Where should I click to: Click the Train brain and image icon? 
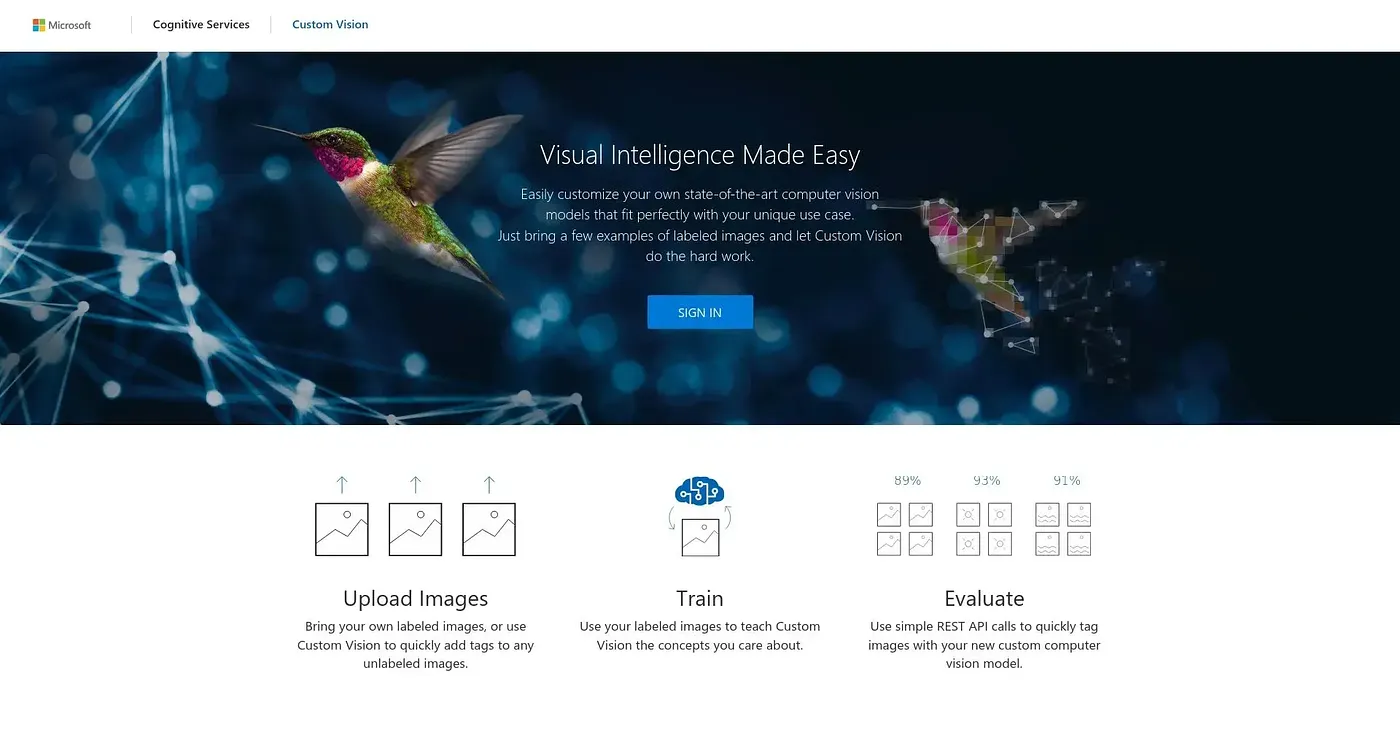coord(700,516)
